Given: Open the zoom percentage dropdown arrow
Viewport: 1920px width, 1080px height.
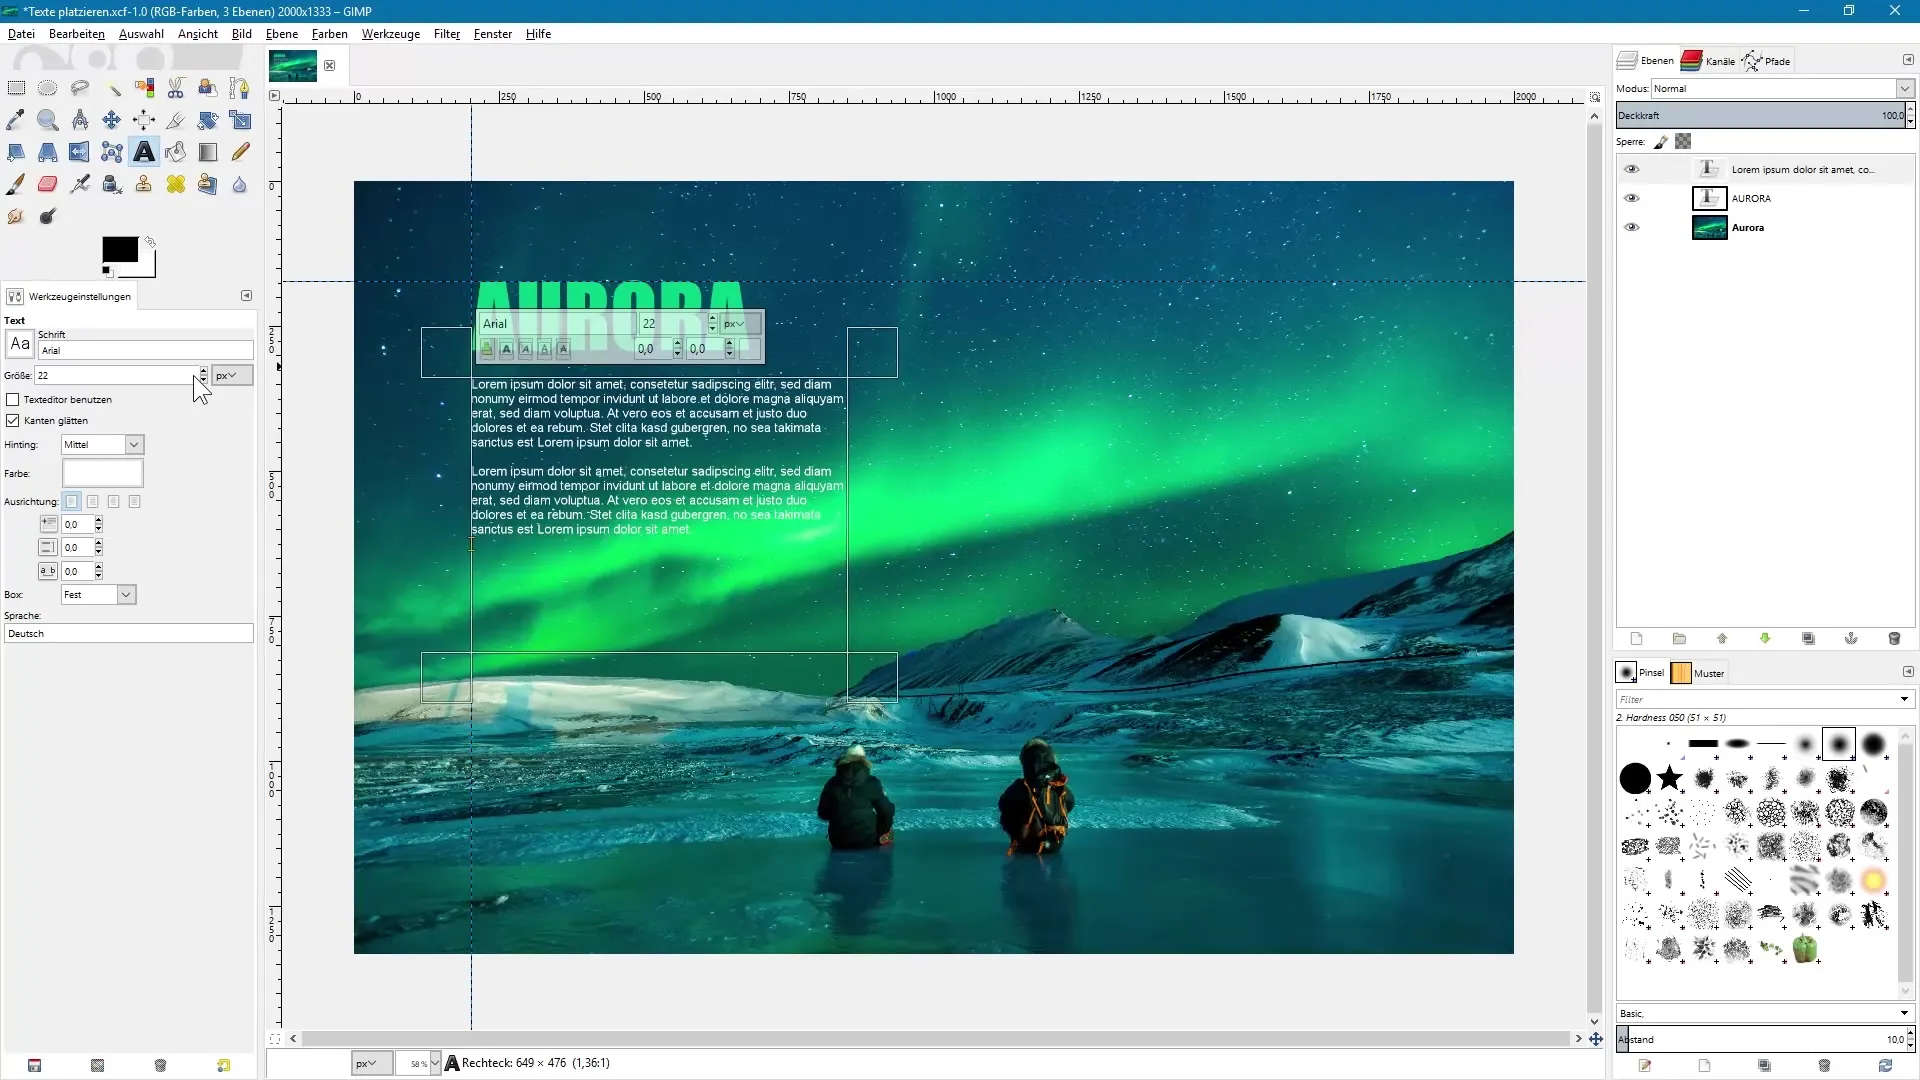Looking at the screenshot, I should tap(435, 1063).
